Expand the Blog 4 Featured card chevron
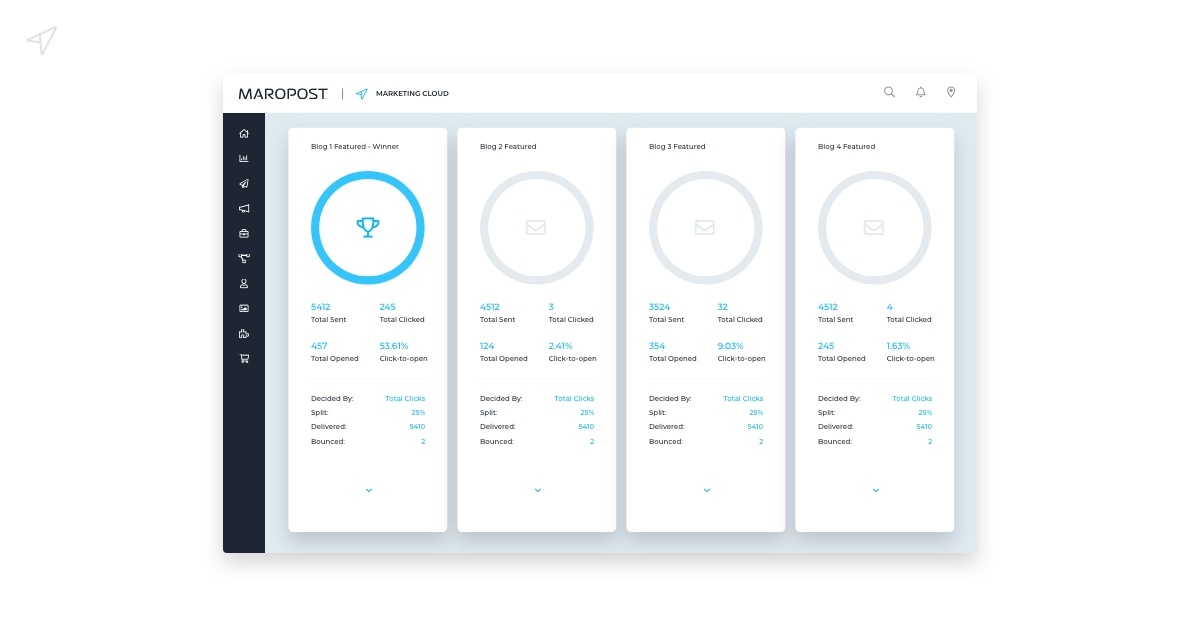 875,490
